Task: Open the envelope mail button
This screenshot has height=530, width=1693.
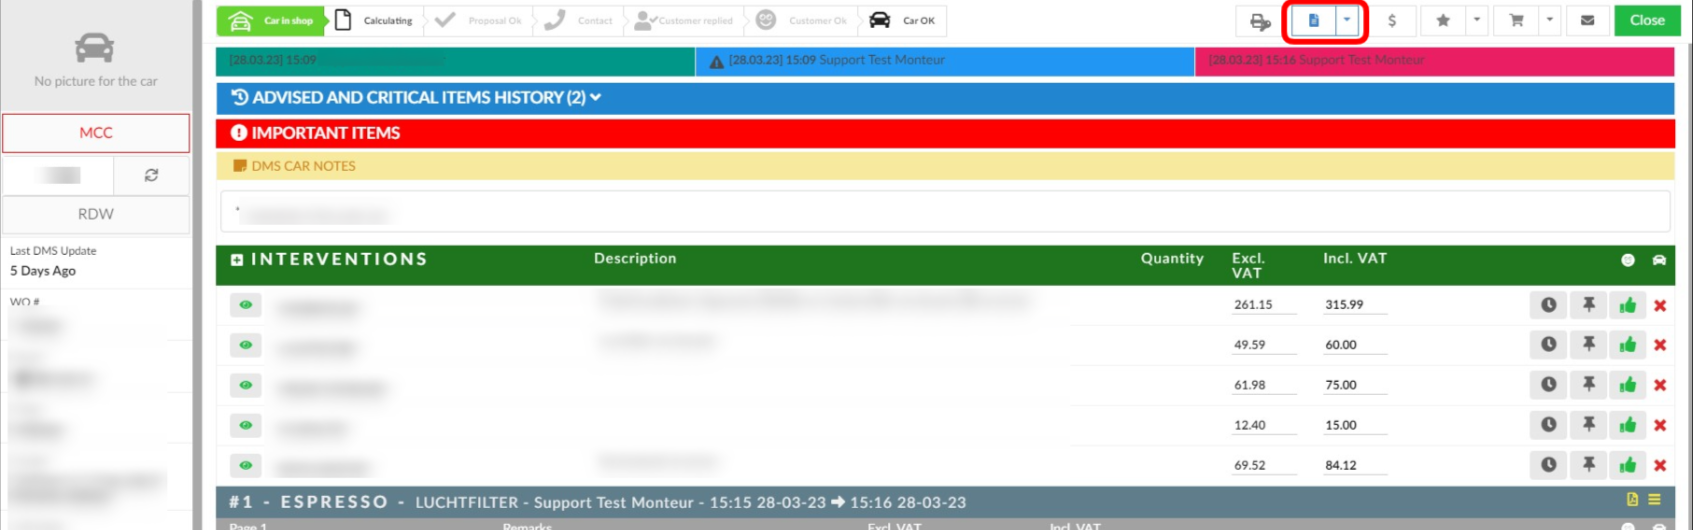Action: [x=1587, y=21]
